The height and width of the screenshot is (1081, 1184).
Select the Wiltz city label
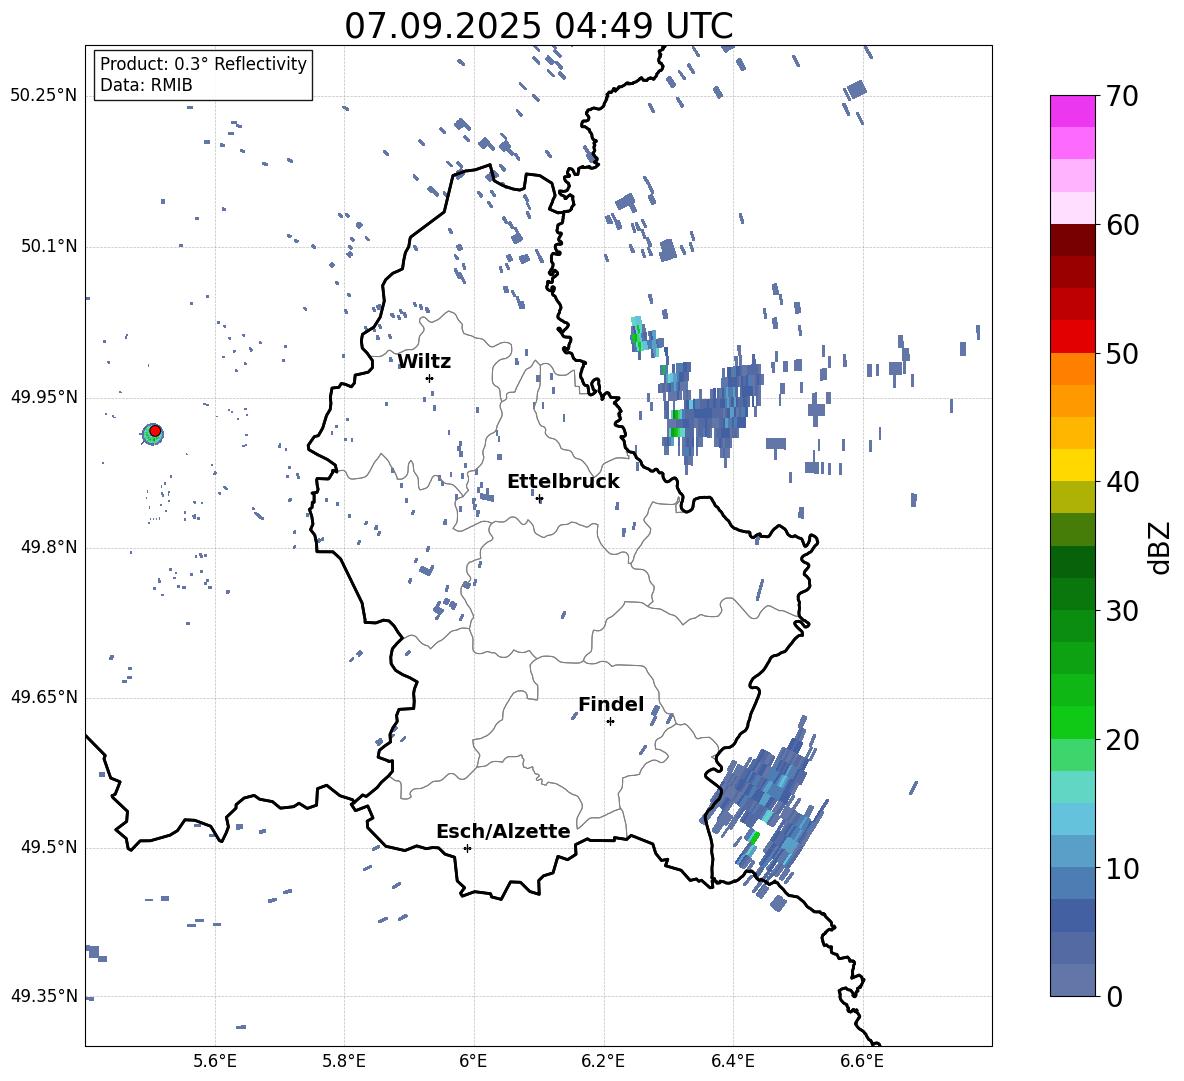coord(424,362)
